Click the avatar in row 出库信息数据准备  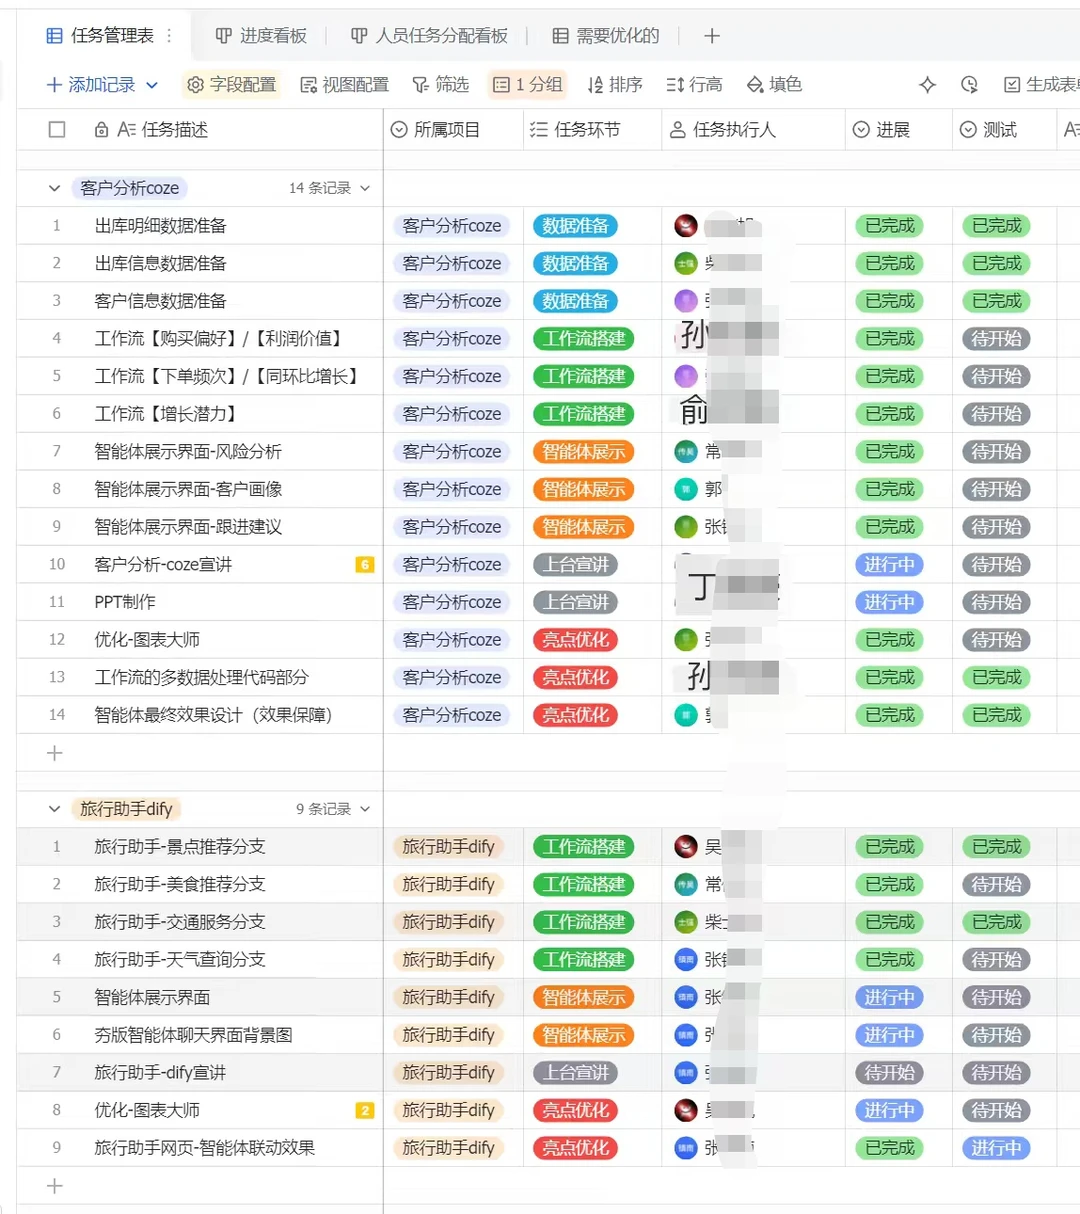point(686,264)
